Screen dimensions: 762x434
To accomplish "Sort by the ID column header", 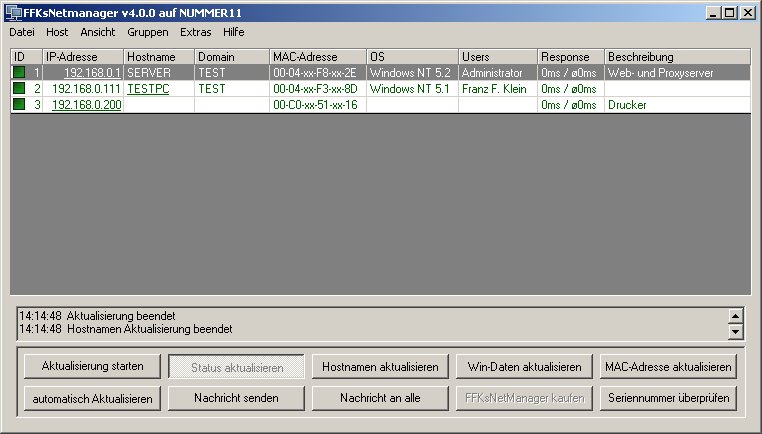I will coord(26,56).
